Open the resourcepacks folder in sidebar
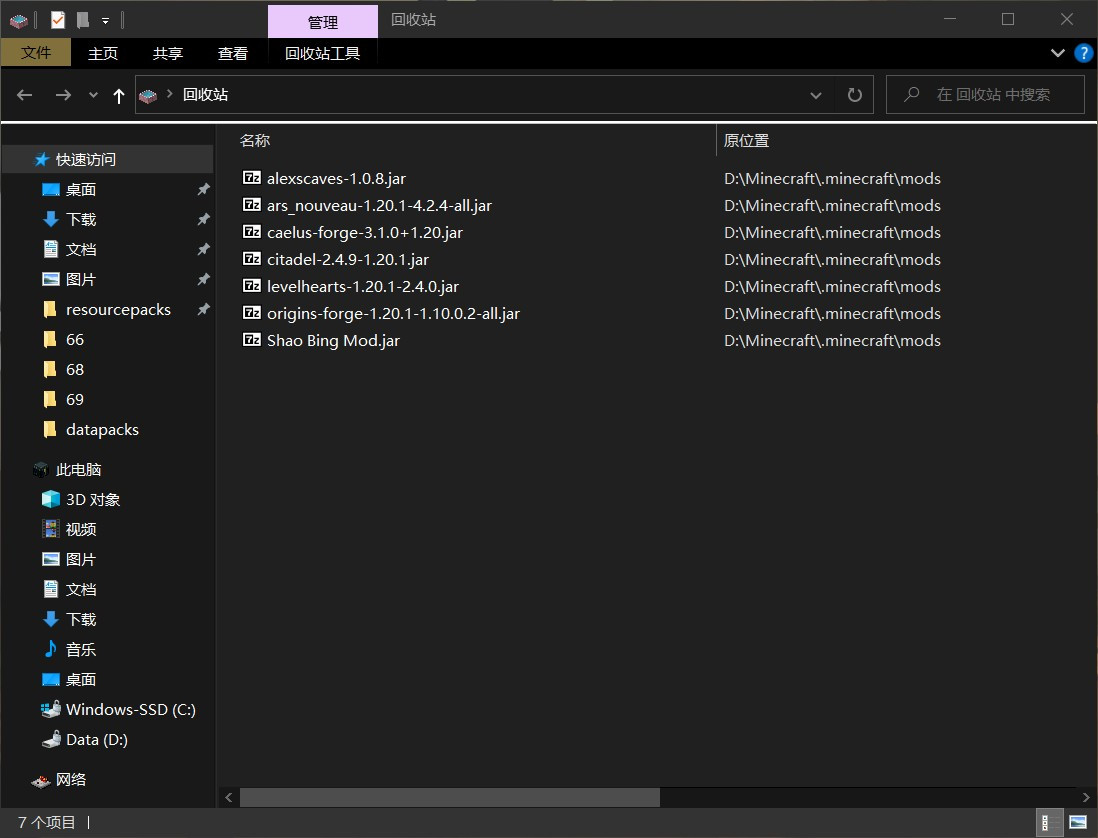Screen dimensions: 1098x838 (118, 310)
